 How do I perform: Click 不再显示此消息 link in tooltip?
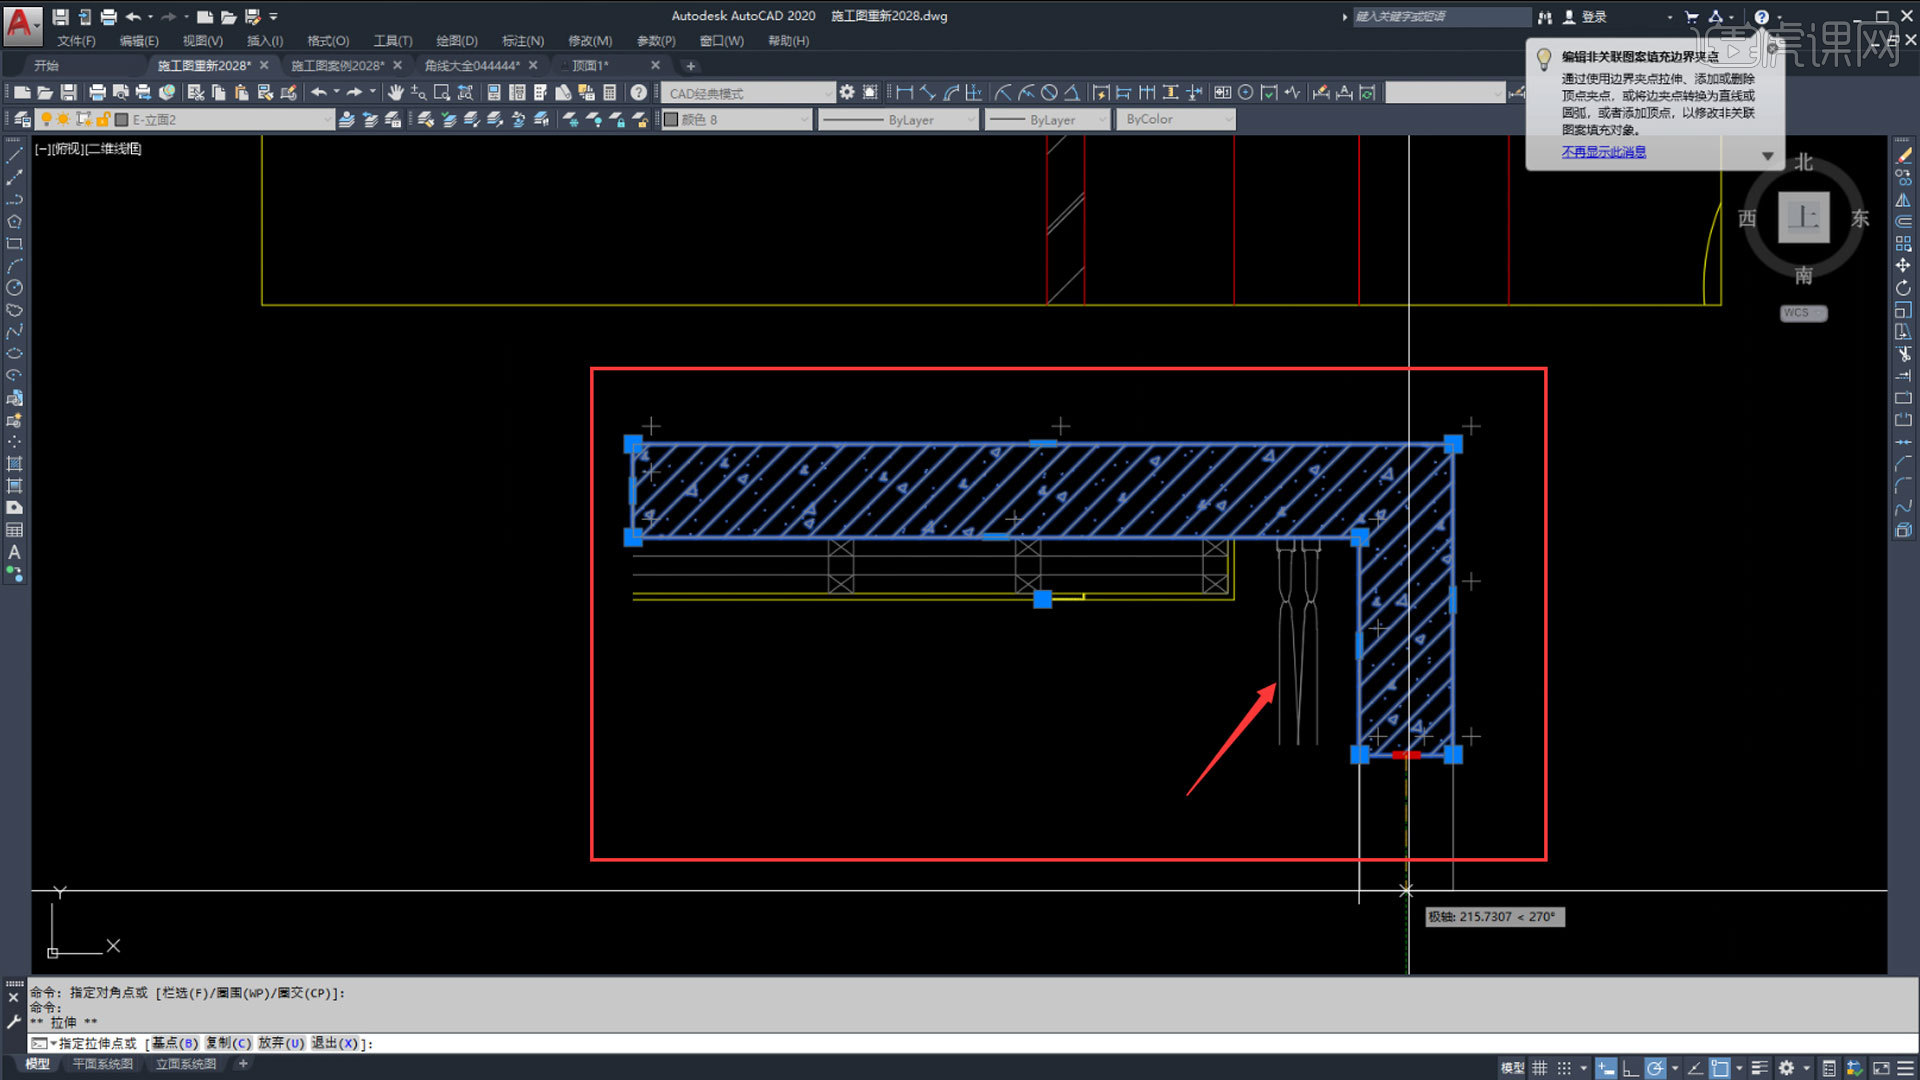1602,152
